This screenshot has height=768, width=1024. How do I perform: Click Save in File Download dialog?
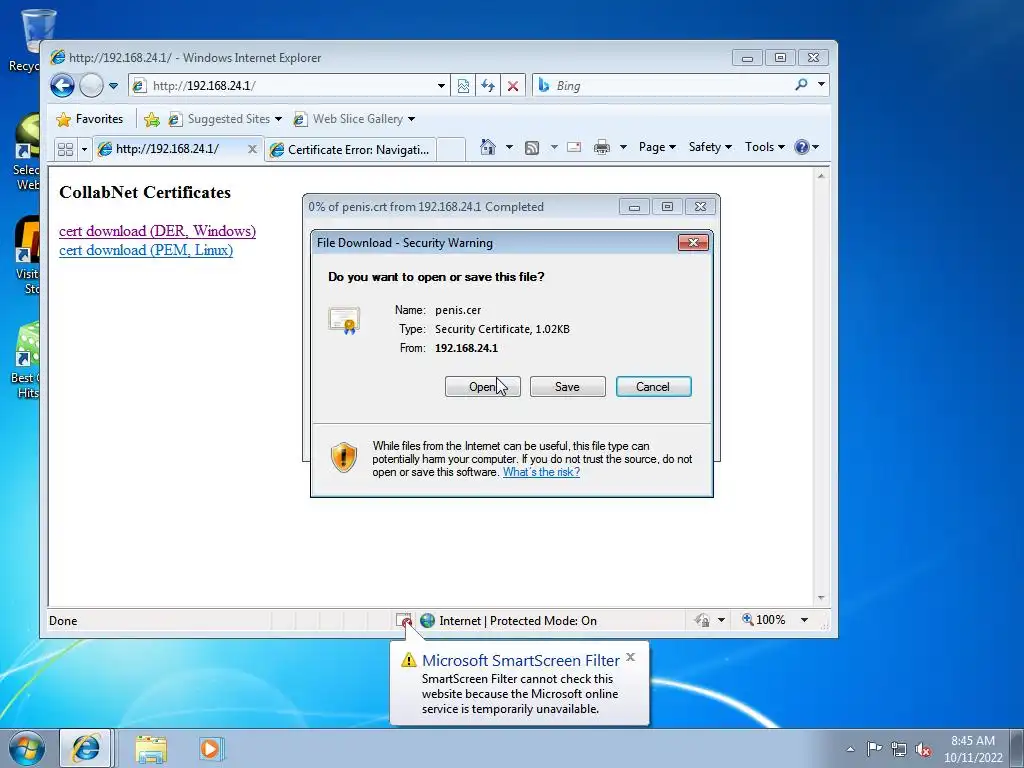click(x=568, y=387)
